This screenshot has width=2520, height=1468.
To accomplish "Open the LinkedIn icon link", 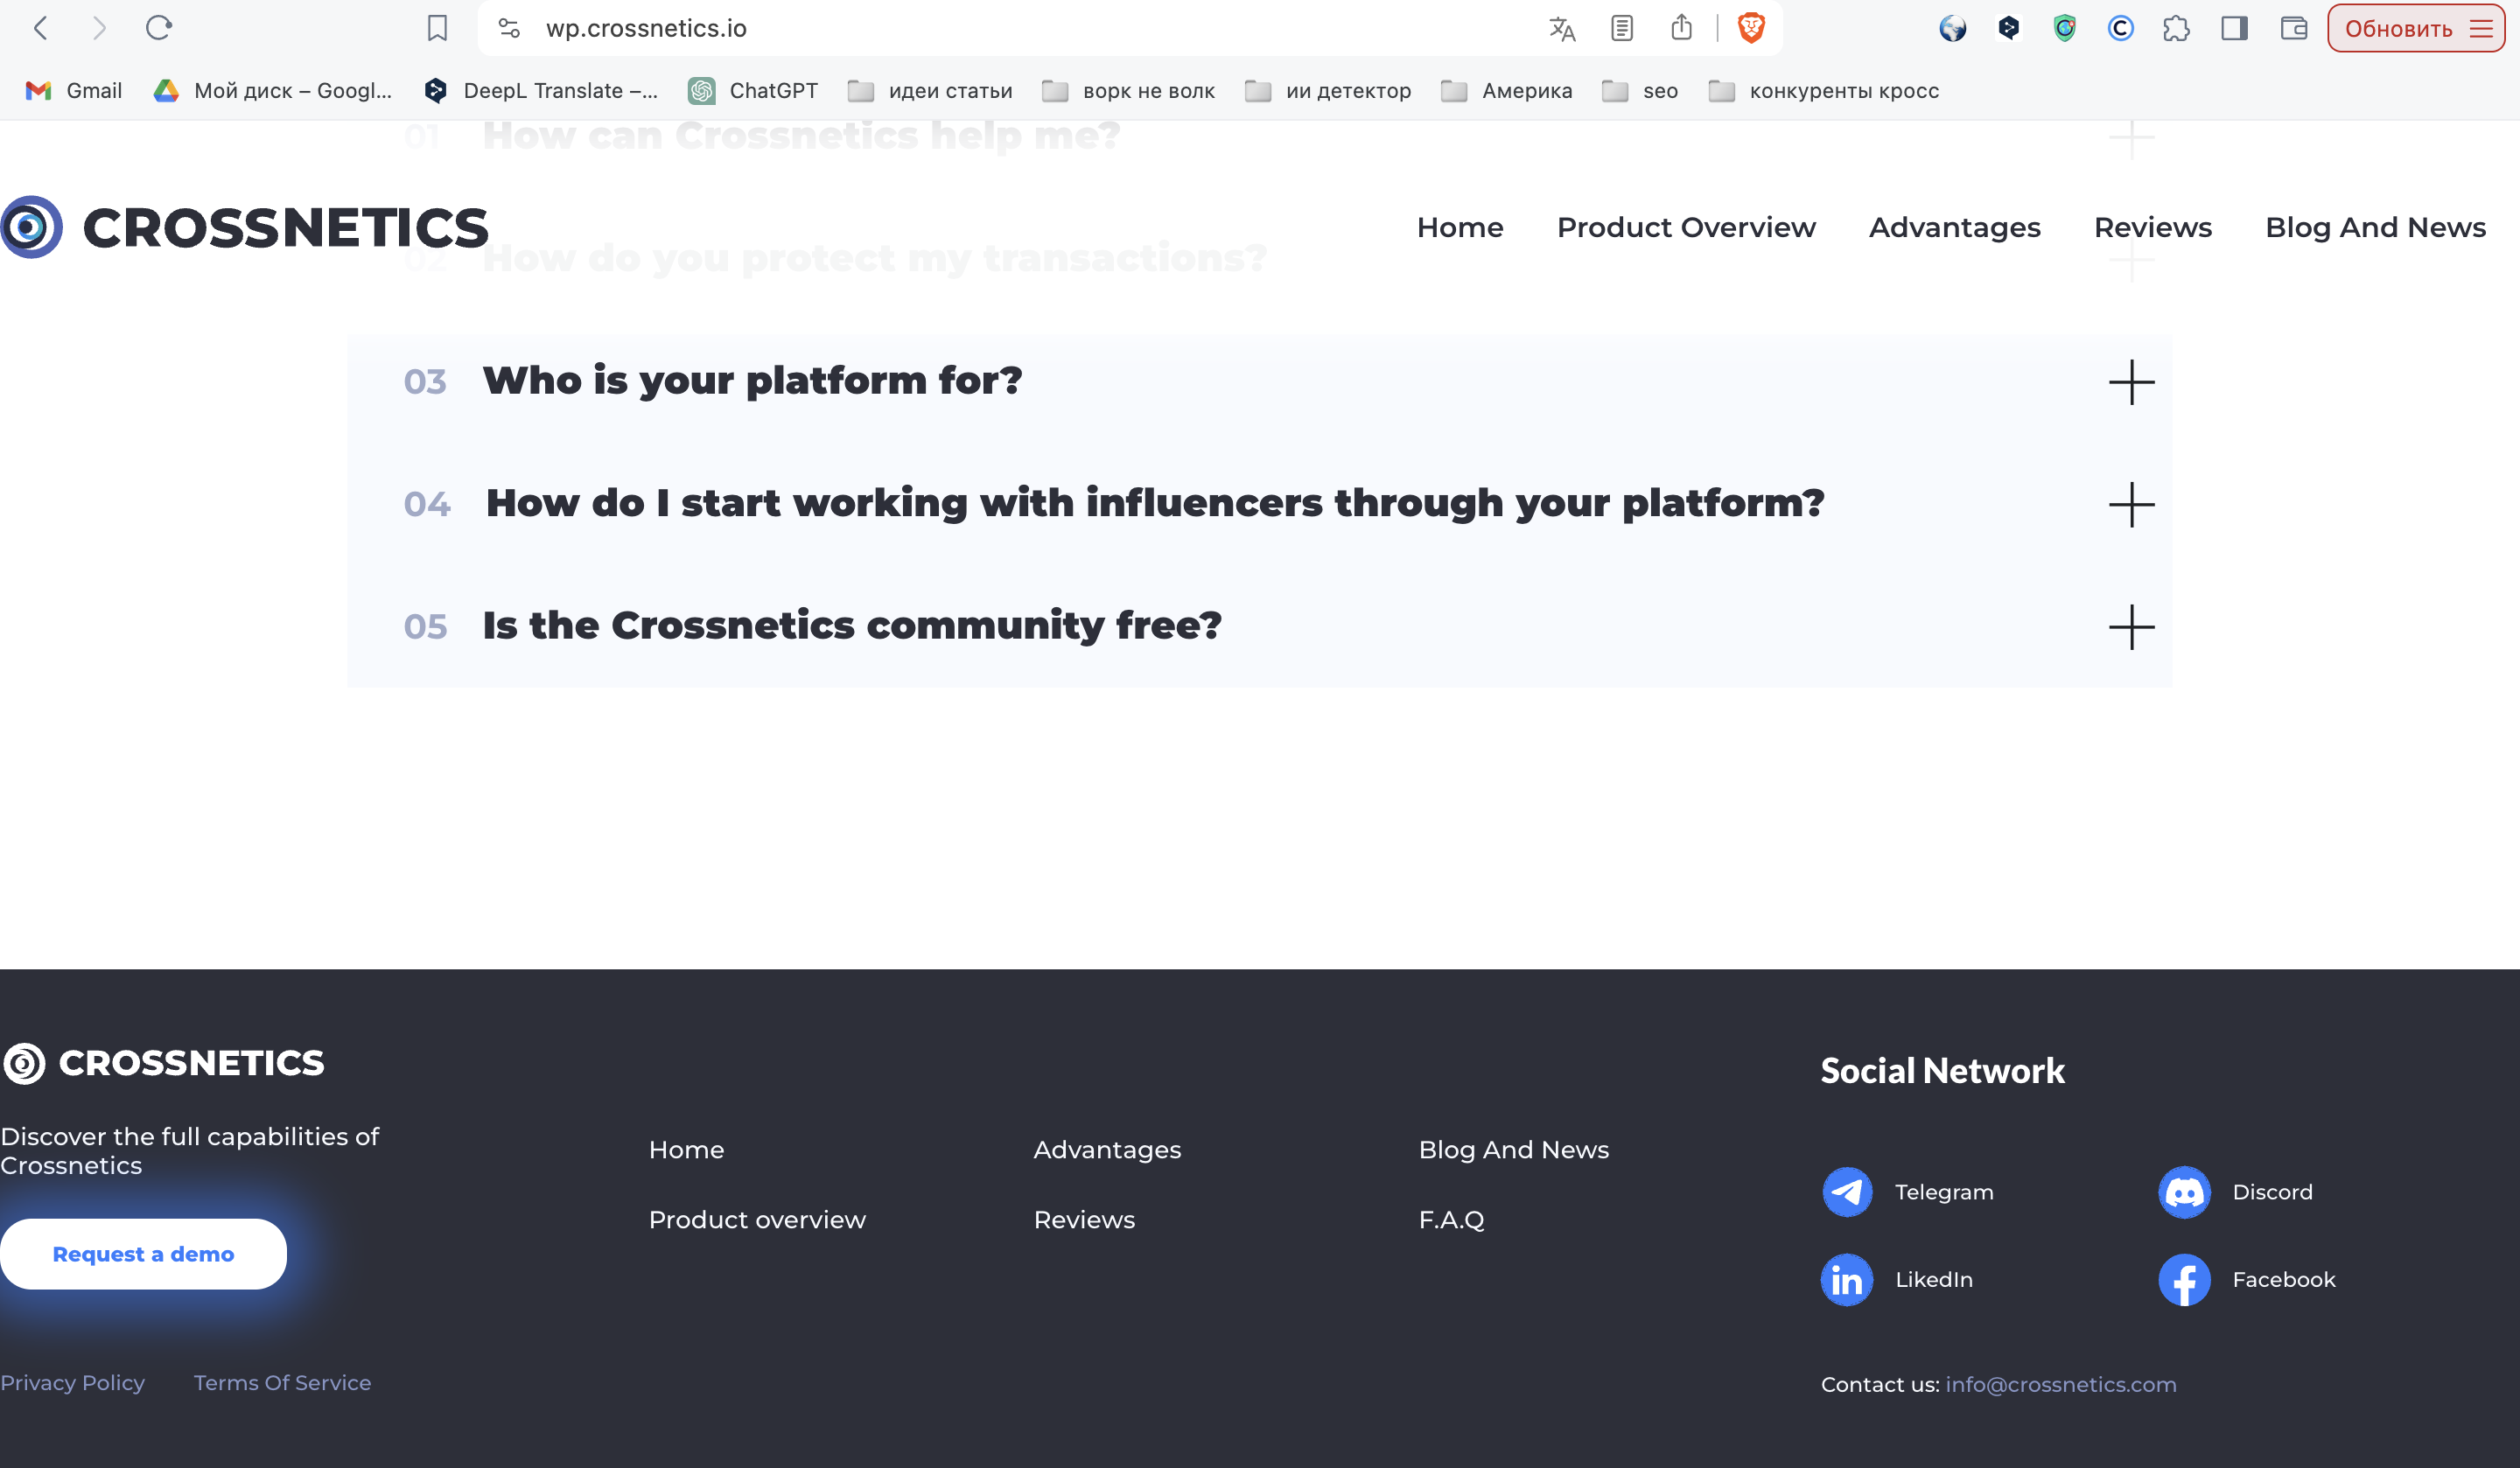I will [1847, 1279].
